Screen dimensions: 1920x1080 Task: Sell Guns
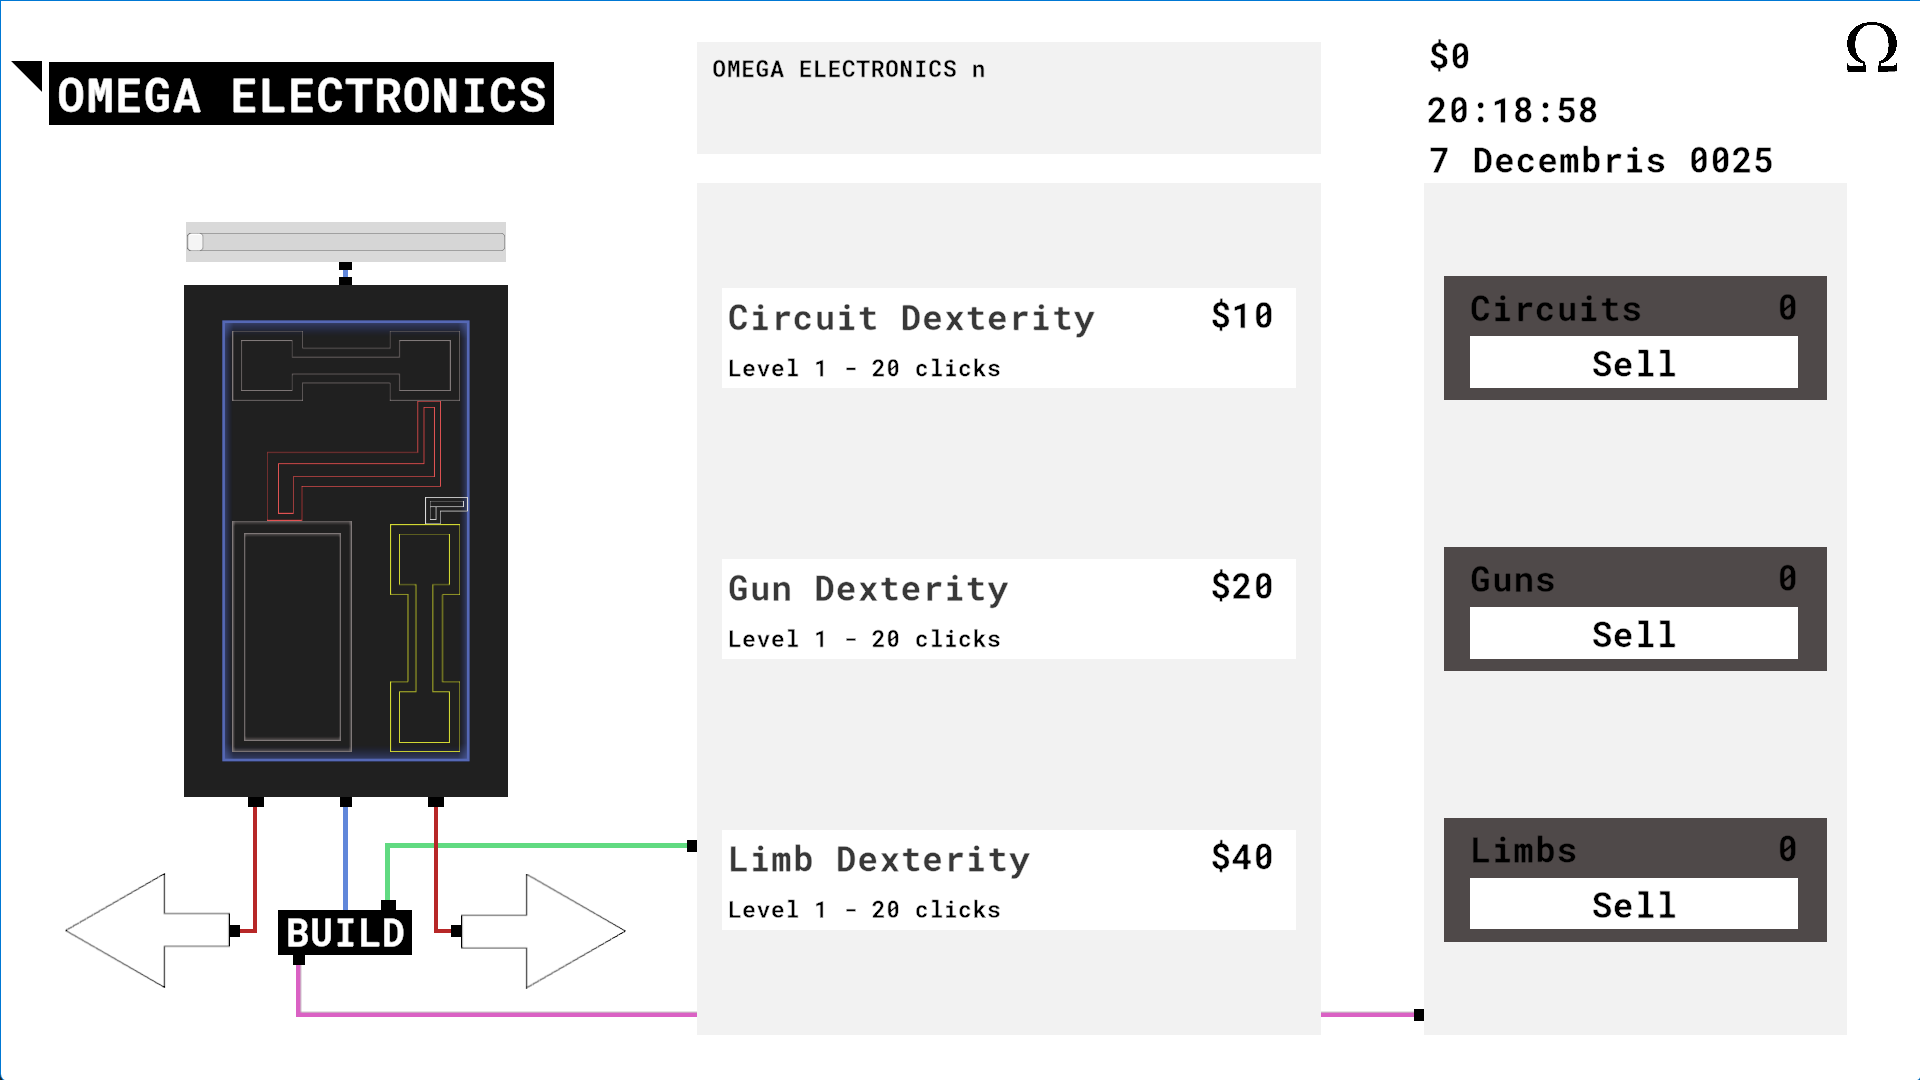point(1633,634)
